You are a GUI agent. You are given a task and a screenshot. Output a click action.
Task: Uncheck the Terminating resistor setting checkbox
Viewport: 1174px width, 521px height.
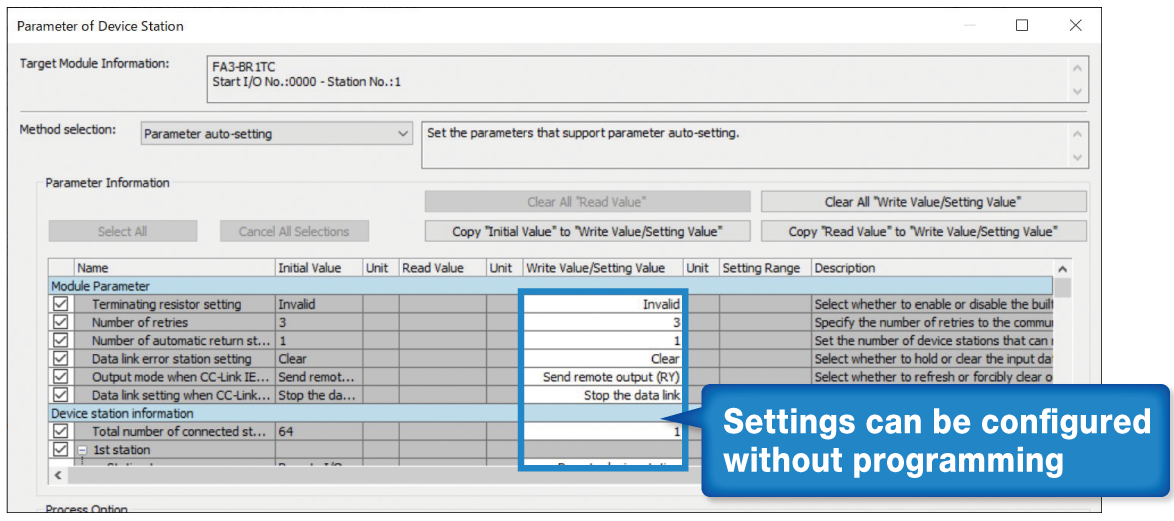[61, 304]
